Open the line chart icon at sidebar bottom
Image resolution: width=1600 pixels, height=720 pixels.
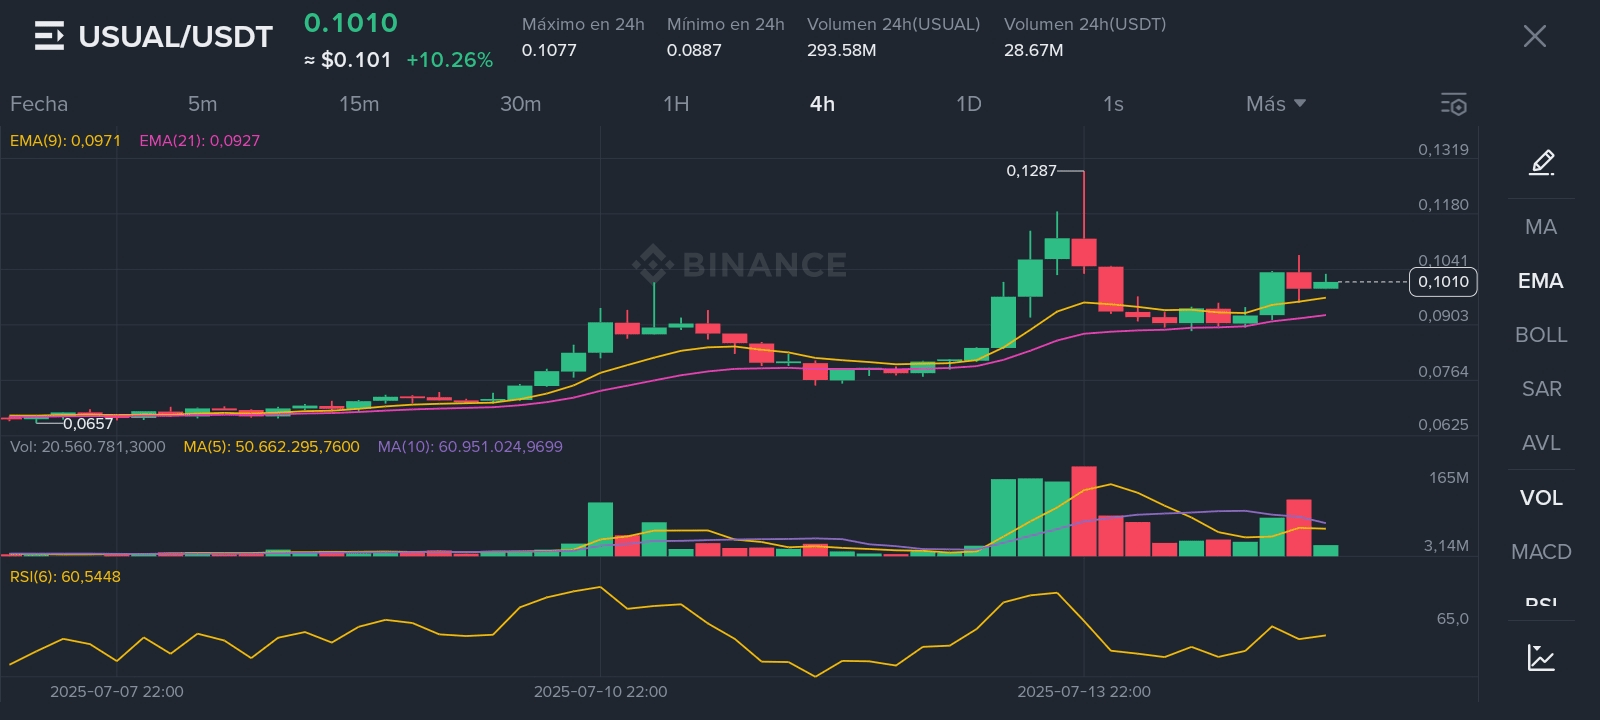[1541, 657]
